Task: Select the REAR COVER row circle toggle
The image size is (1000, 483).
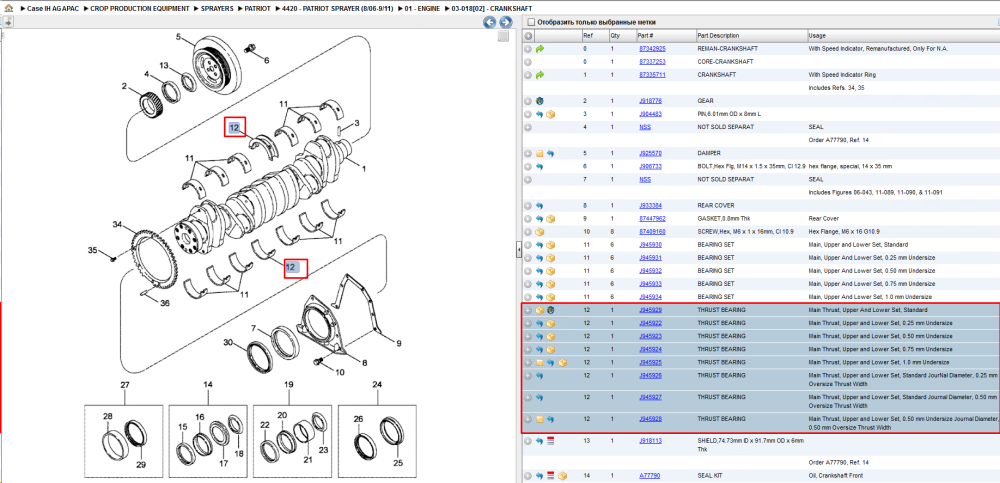Action: pos(528,205)
